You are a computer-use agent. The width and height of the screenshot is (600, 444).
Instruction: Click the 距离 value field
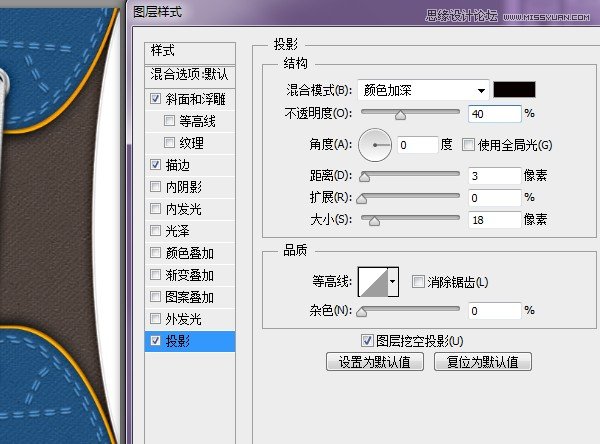(x=494, y=176)
